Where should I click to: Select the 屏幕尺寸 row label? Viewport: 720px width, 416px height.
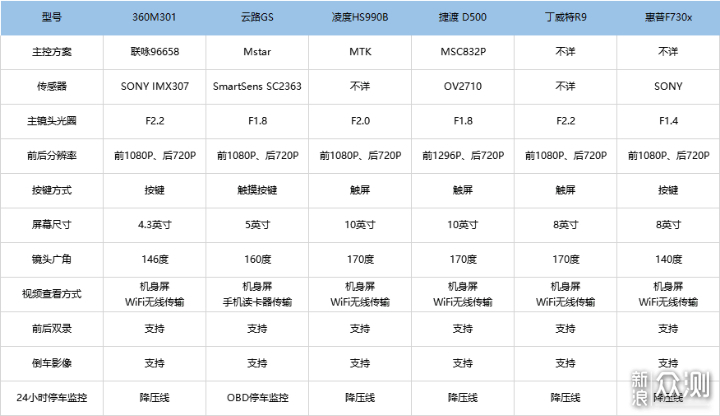51,225
